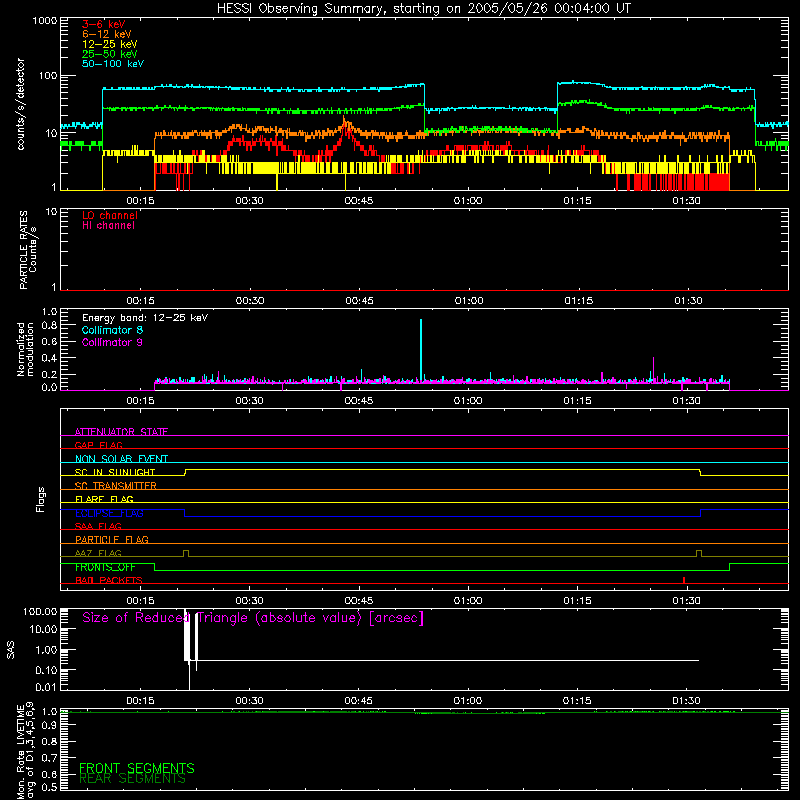
Task: Click the 00:30 tick under the Flags panel
Action: (249, 601)
